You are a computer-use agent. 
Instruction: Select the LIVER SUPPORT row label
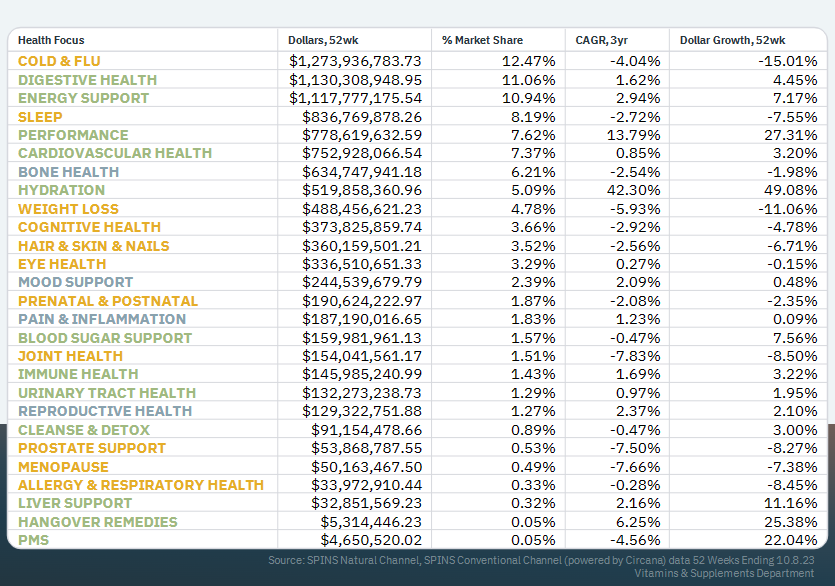tap(75, 503)
